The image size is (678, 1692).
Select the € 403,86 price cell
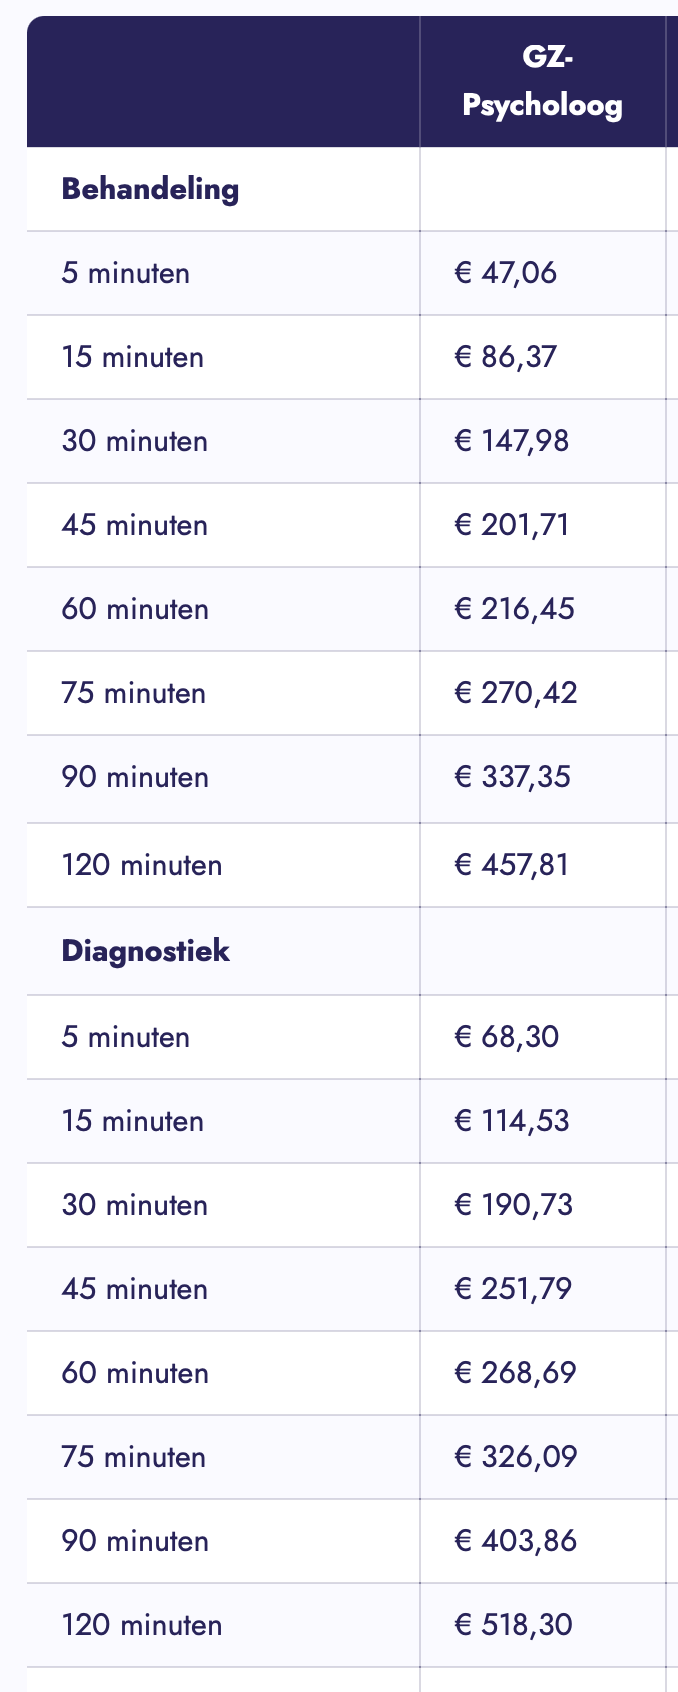point(515,1541)
